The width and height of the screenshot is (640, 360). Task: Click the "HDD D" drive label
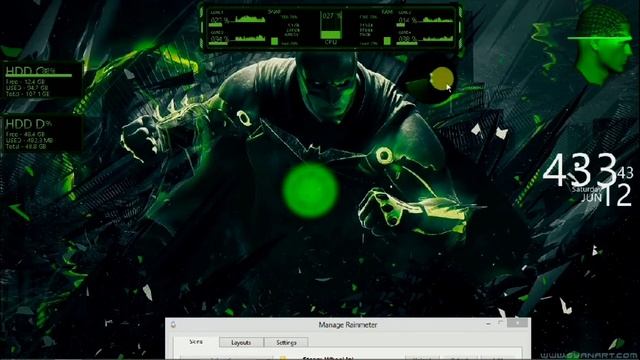[25, 124]
